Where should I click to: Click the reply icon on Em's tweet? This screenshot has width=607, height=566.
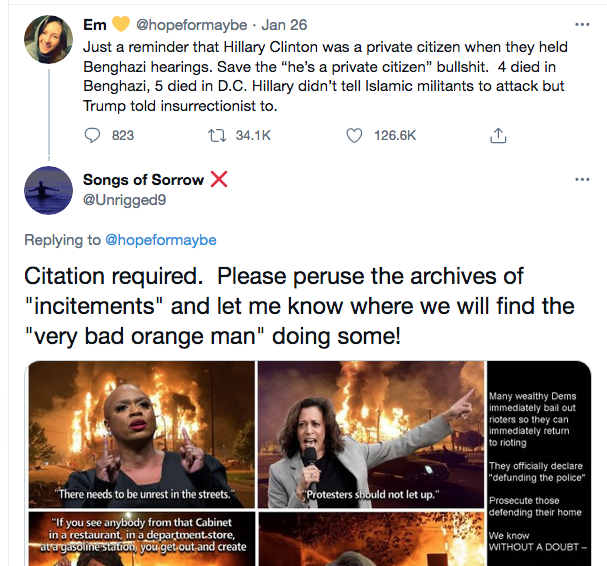[93, 135]
